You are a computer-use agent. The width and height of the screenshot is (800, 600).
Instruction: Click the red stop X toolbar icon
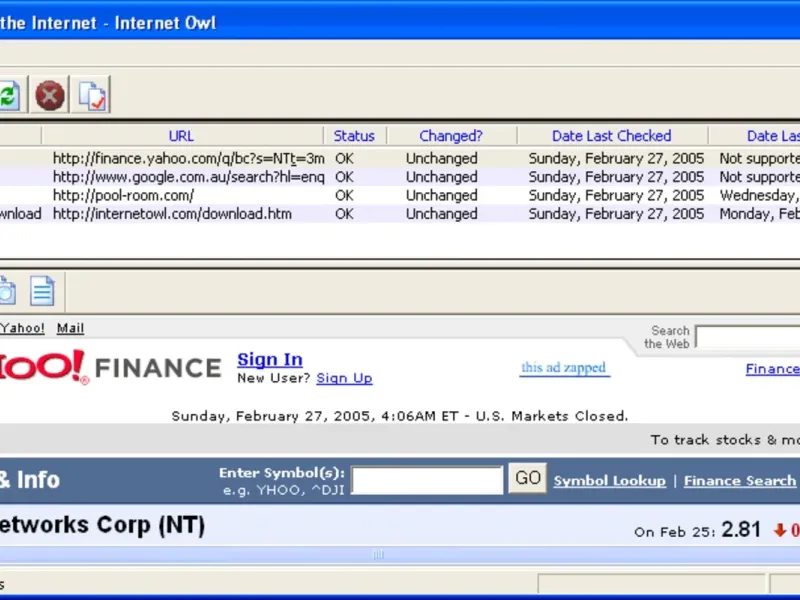coord(49,95)
